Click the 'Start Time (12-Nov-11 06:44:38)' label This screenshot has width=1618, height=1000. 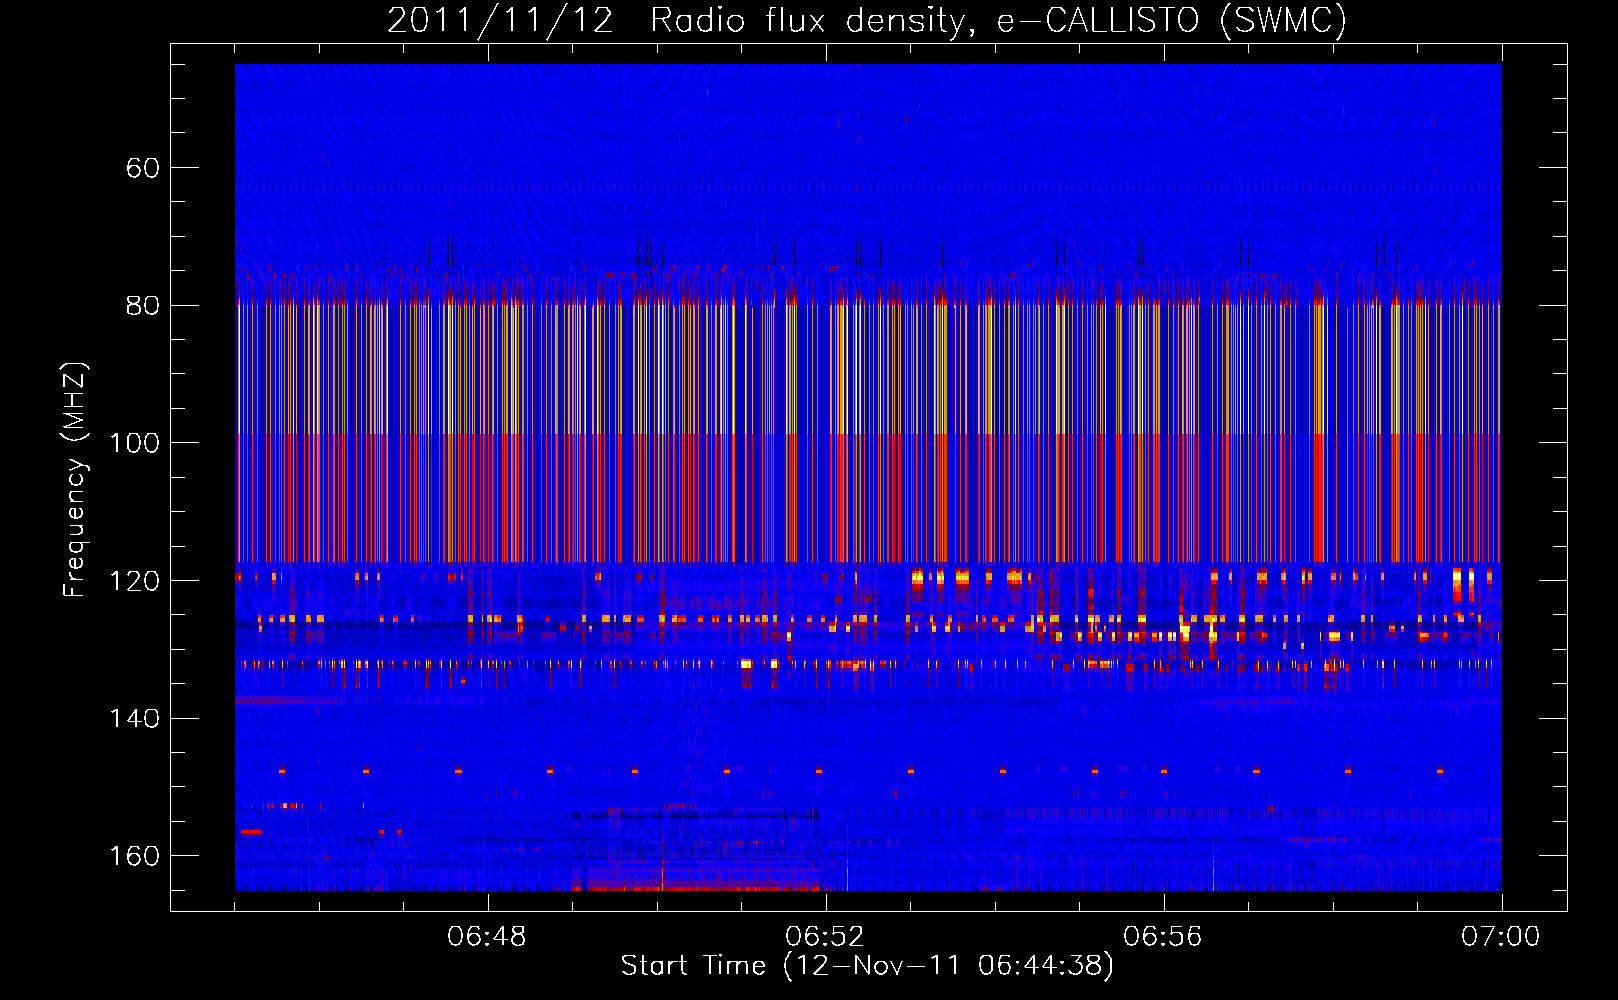coord(867,966)
